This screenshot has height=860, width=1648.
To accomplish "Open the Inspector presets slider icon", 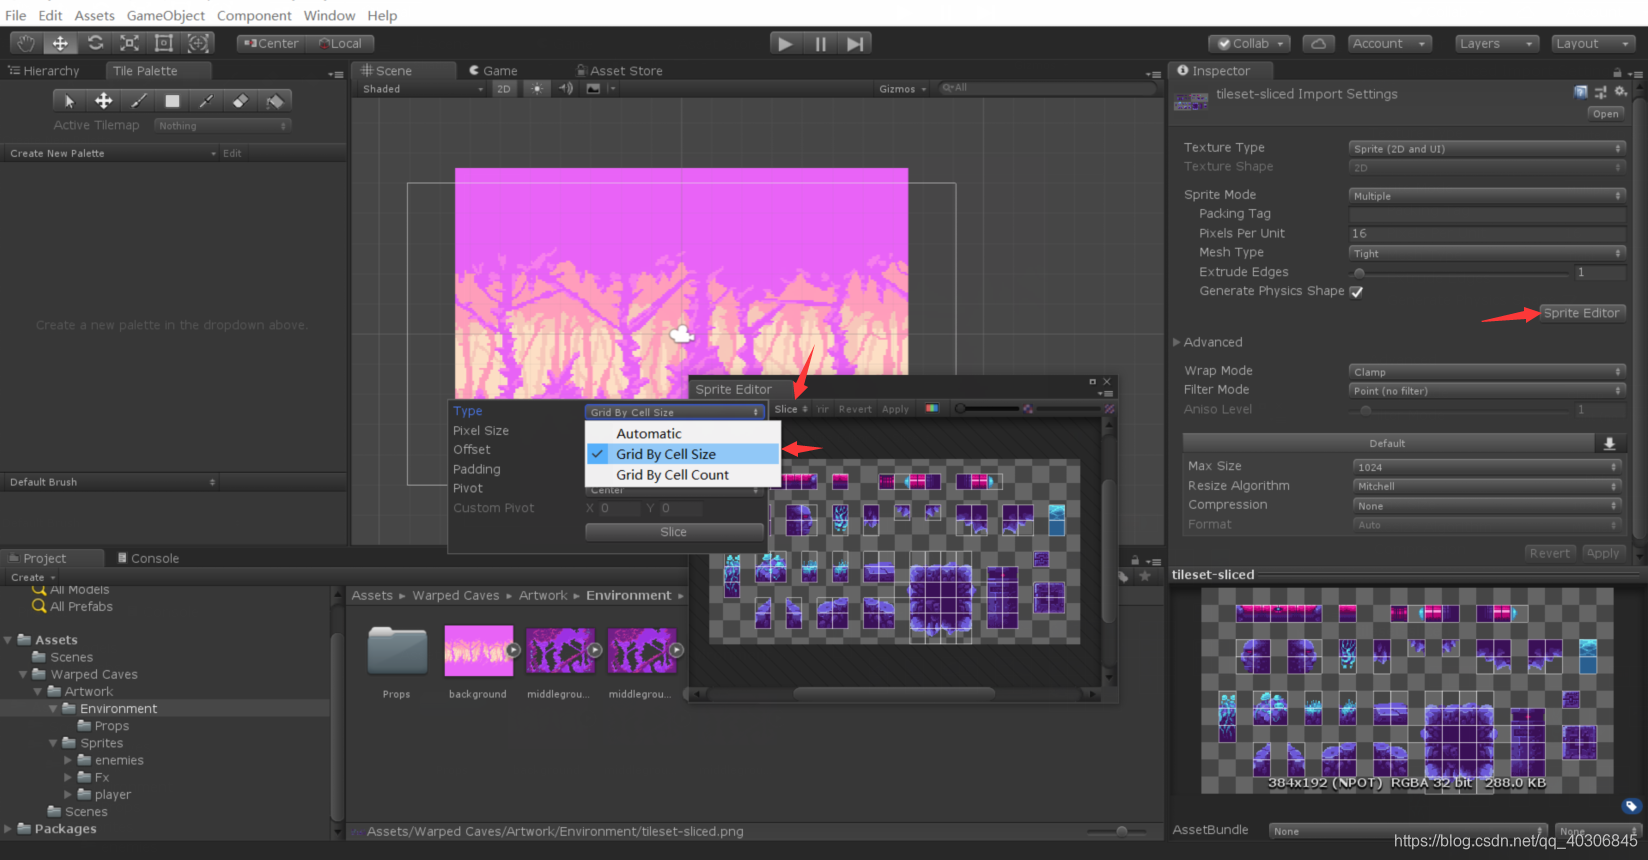I will [x=1601, y=92].
